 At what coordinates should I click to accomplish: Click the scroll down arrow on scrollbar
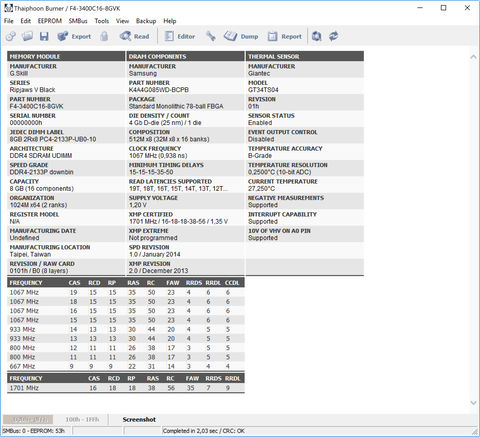click(473, 403)
